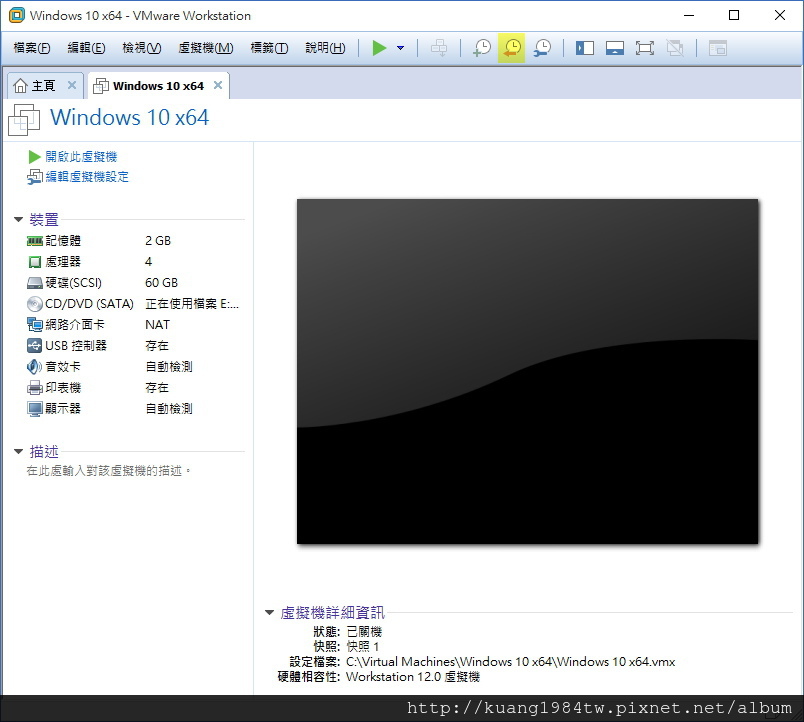Image resolution: width=804 pixels, height=722 pixels.
Task: Open the 標籤(T) menu
Action: tap(269, 48)
